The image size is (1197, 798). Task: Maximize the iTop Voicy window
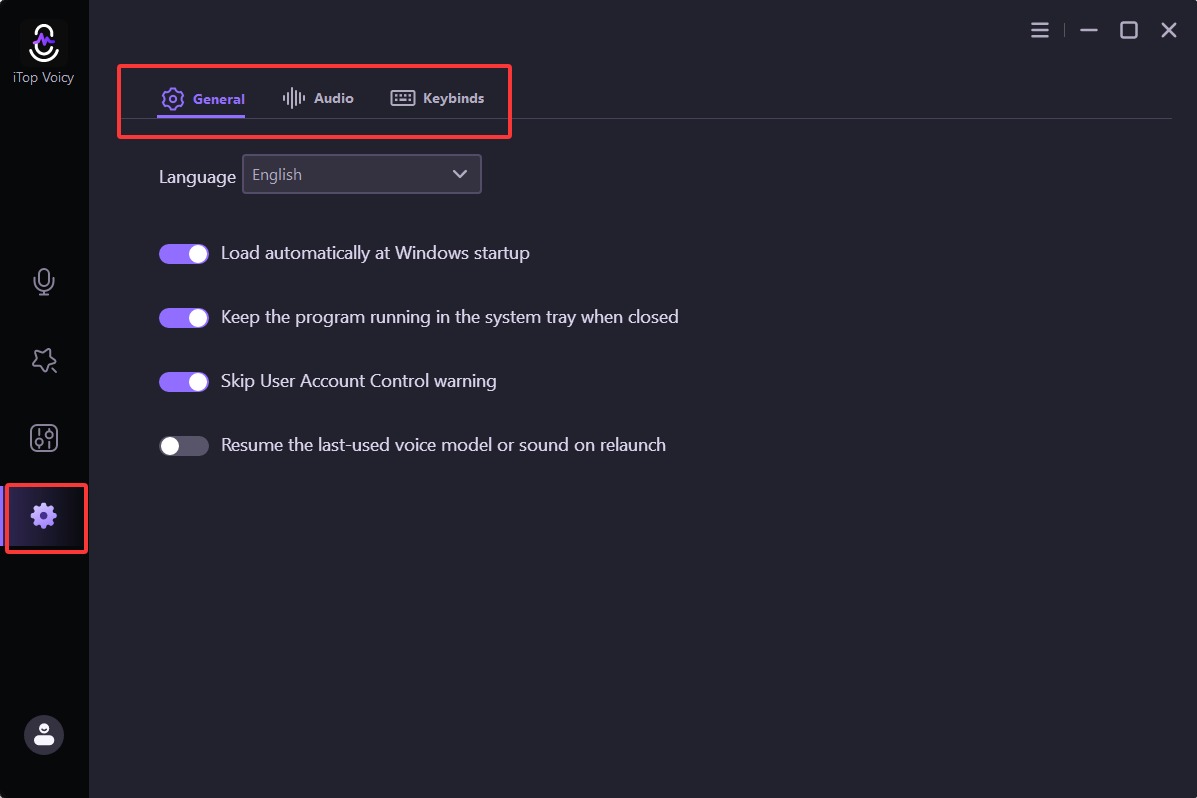tap(1129, 31)
